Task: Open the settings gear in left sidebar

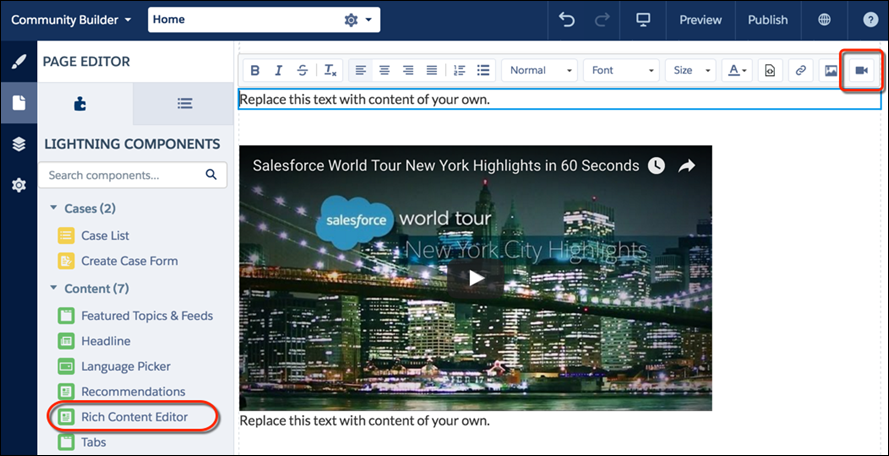Action: [18, 185]
